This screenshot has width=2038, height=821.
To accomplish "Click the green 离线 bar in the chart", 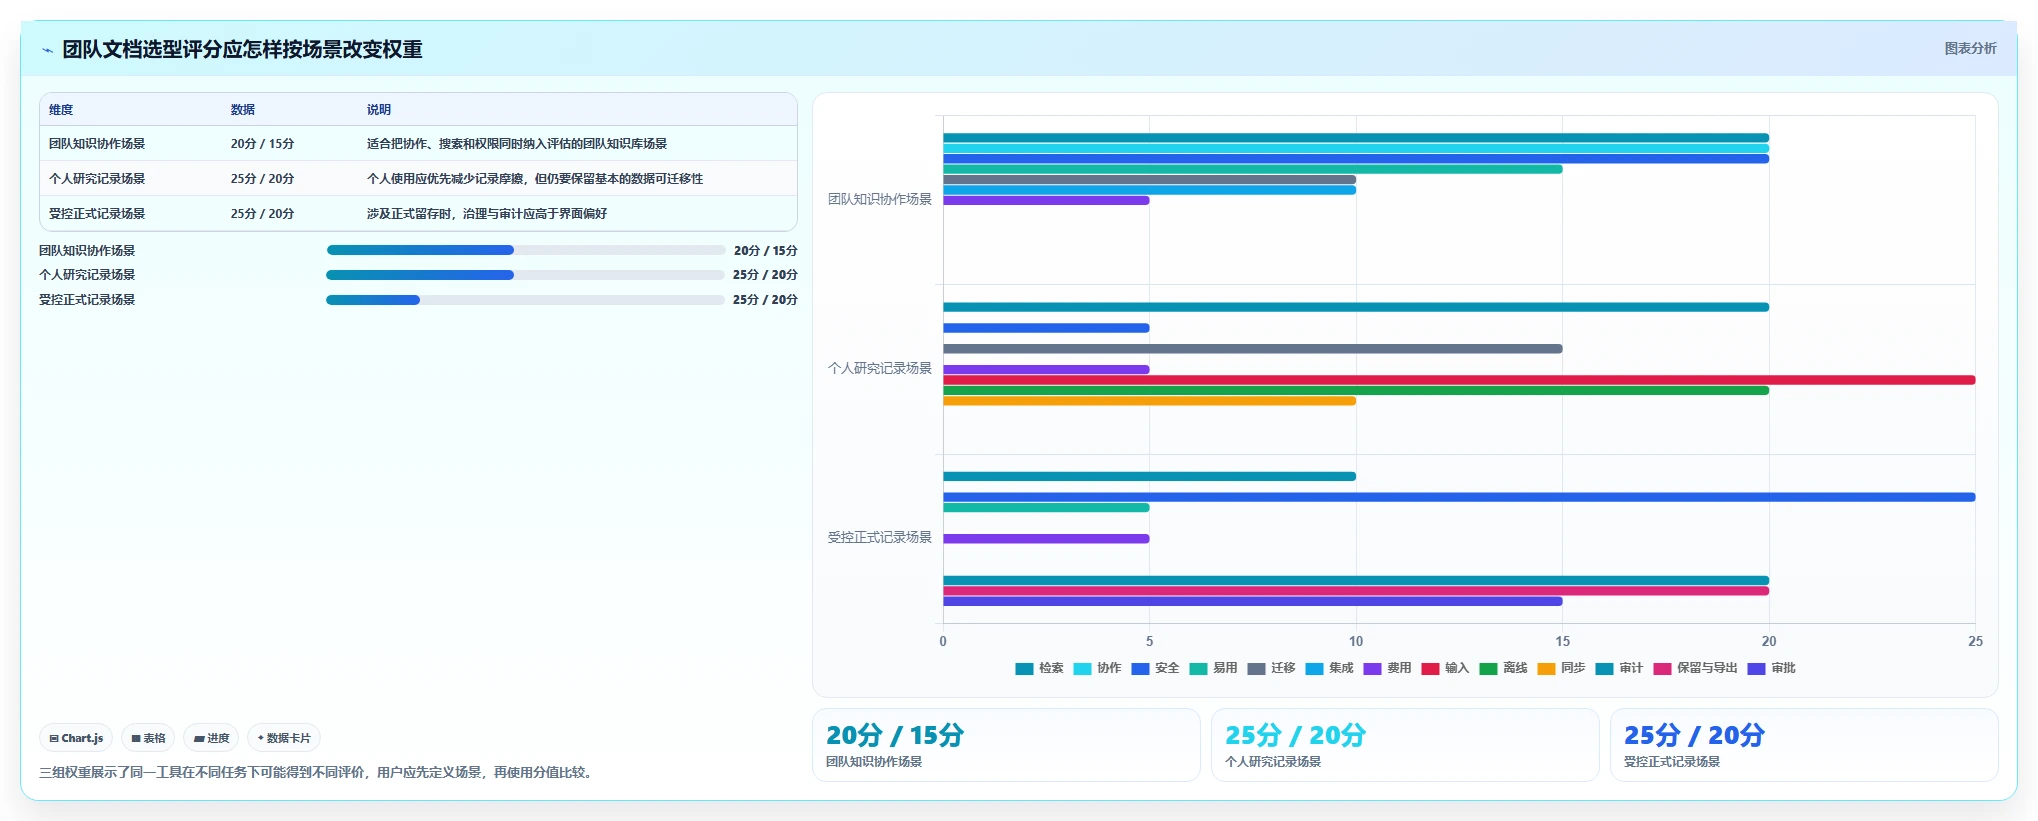I will coord(1356,391).
